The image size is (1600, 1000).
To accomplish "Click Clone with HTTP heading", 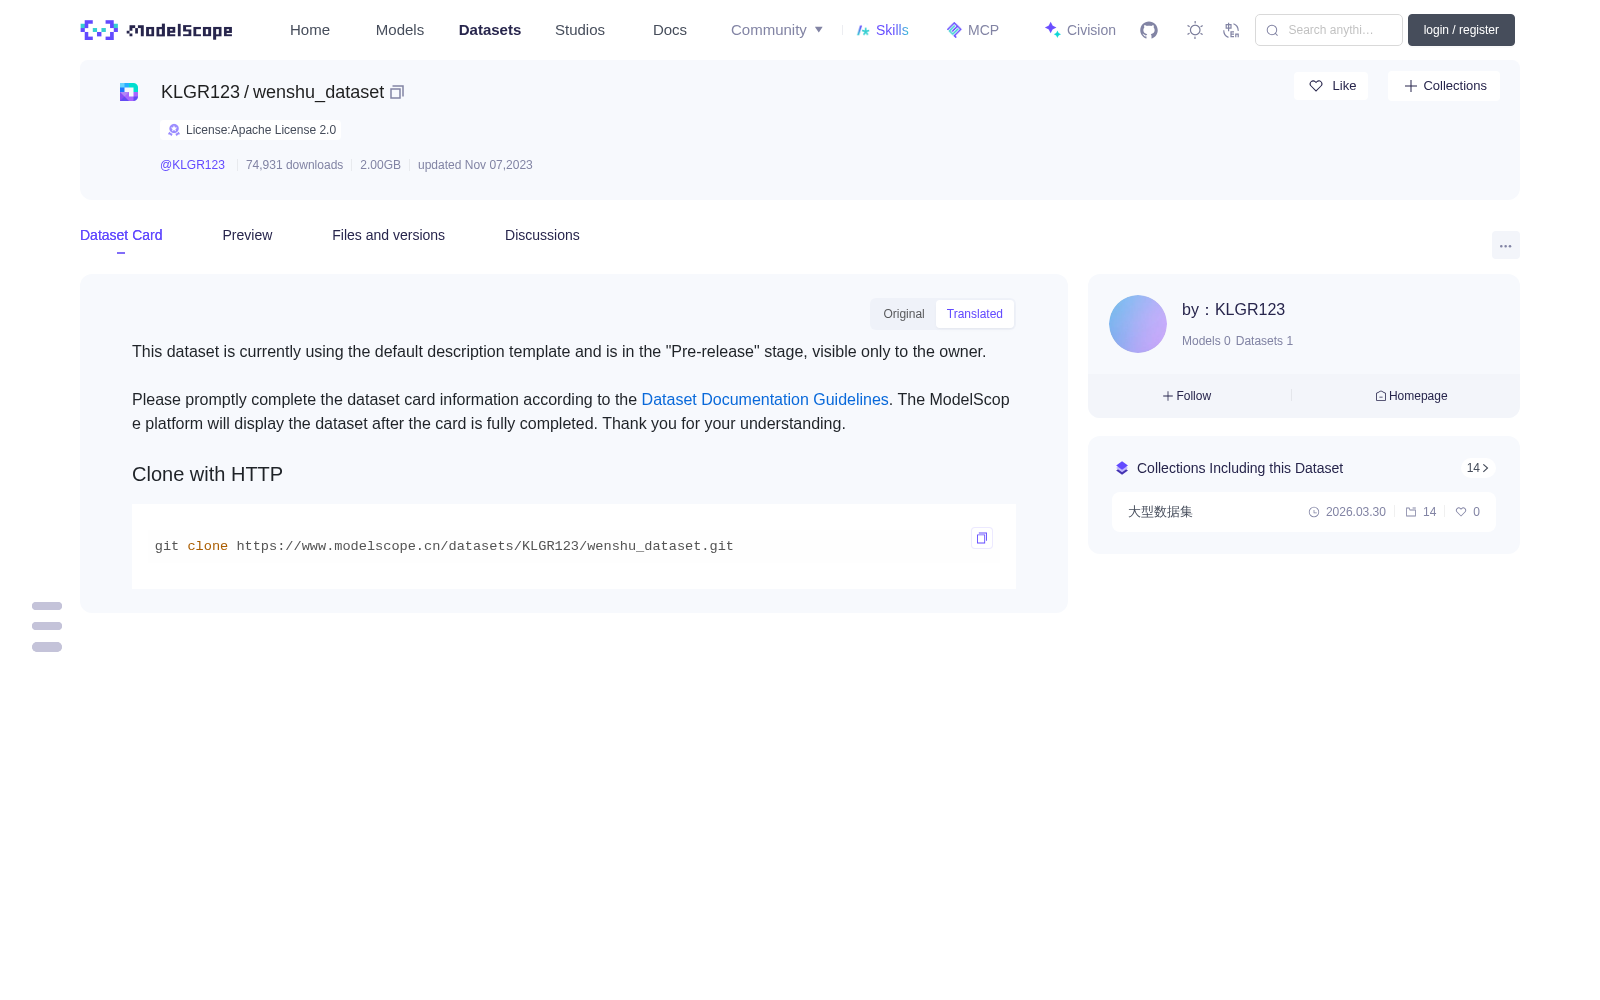I will click(x=207, y=474).
